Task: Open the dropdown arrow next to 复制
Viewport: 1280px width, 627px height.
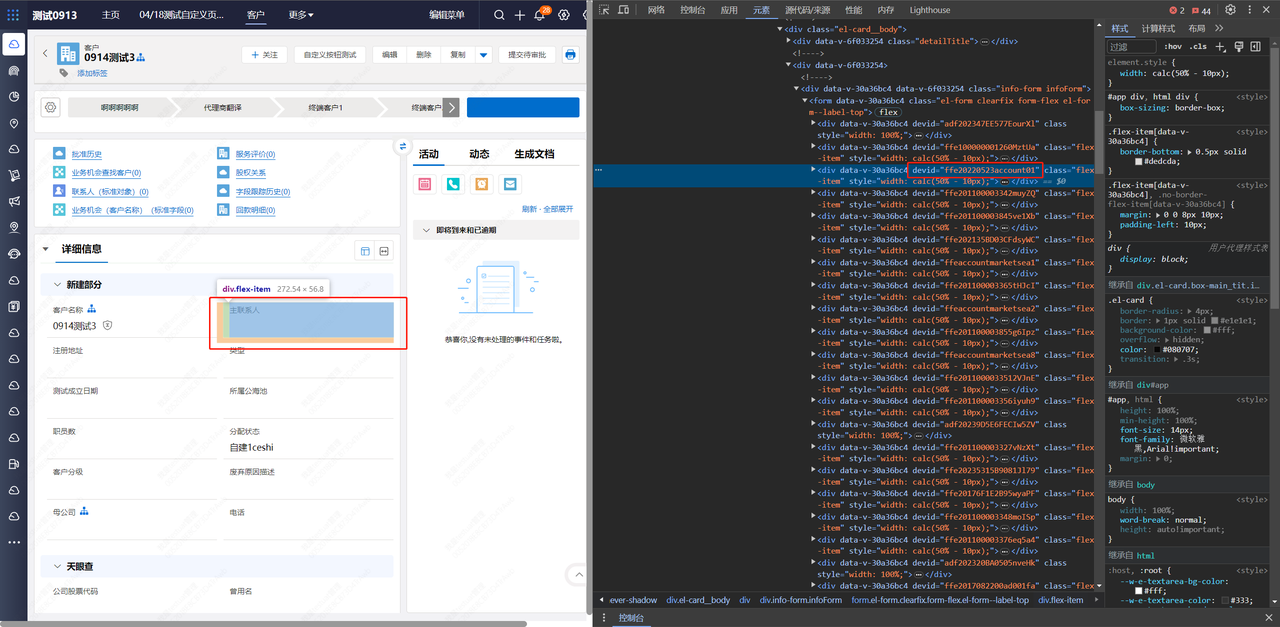Action: tap(483, 55)
